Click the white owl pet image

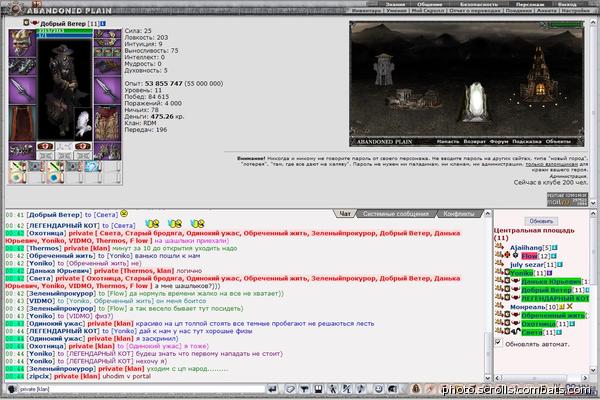[x=82, y=124]
